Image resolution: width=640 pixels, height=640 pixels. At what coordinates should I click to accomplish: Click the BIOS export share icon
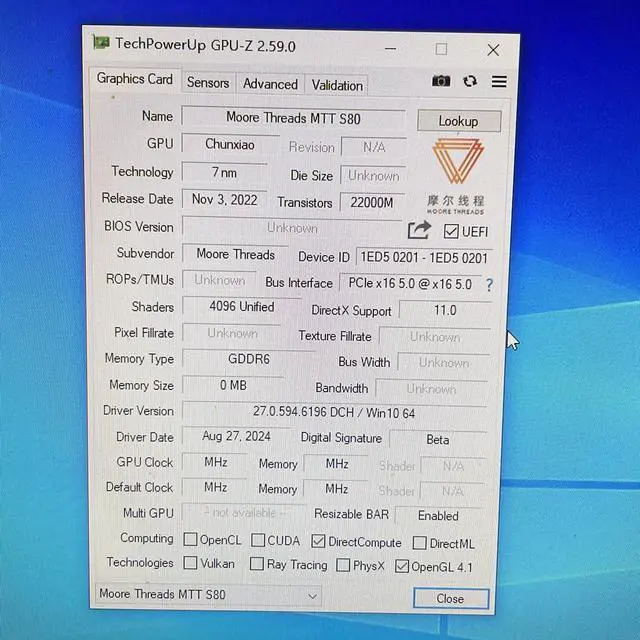[x=419, y=230]
